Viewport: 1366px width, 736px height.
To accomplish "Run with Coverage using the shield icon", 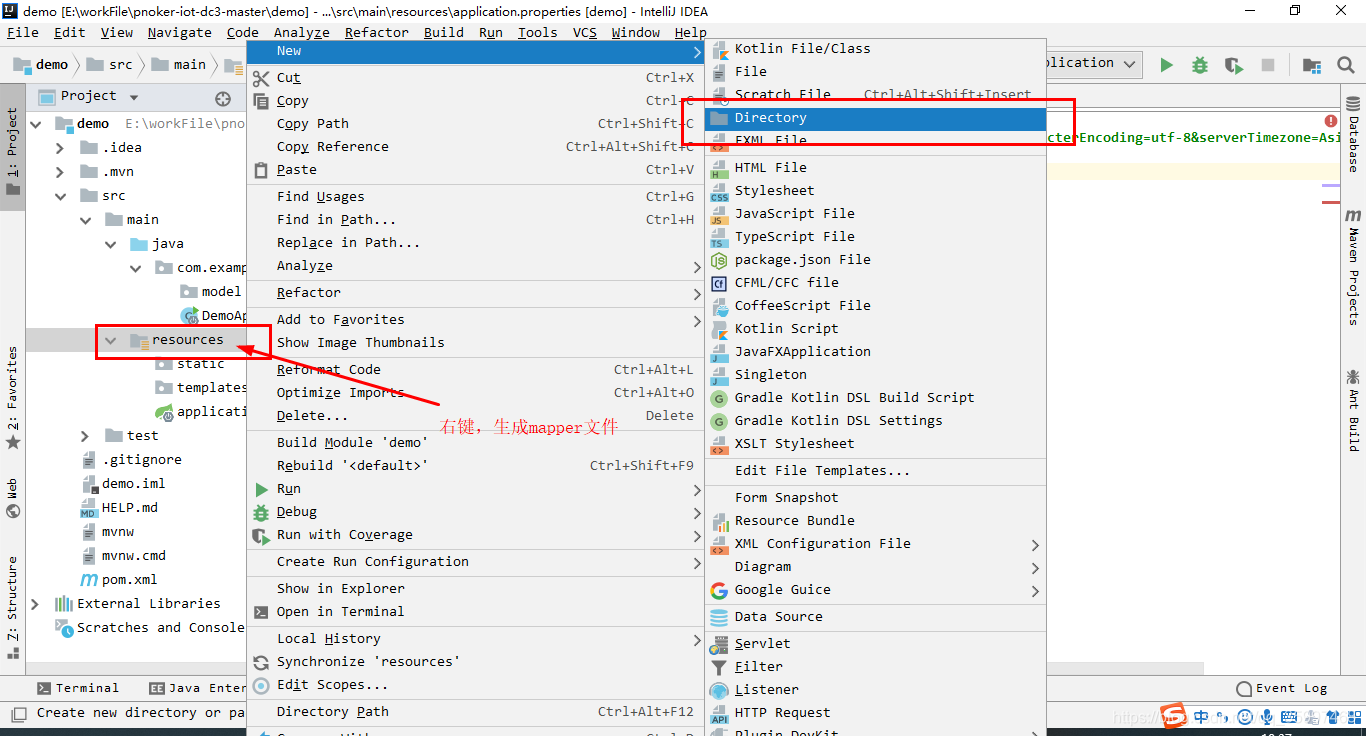I will tap(1233, 64).
